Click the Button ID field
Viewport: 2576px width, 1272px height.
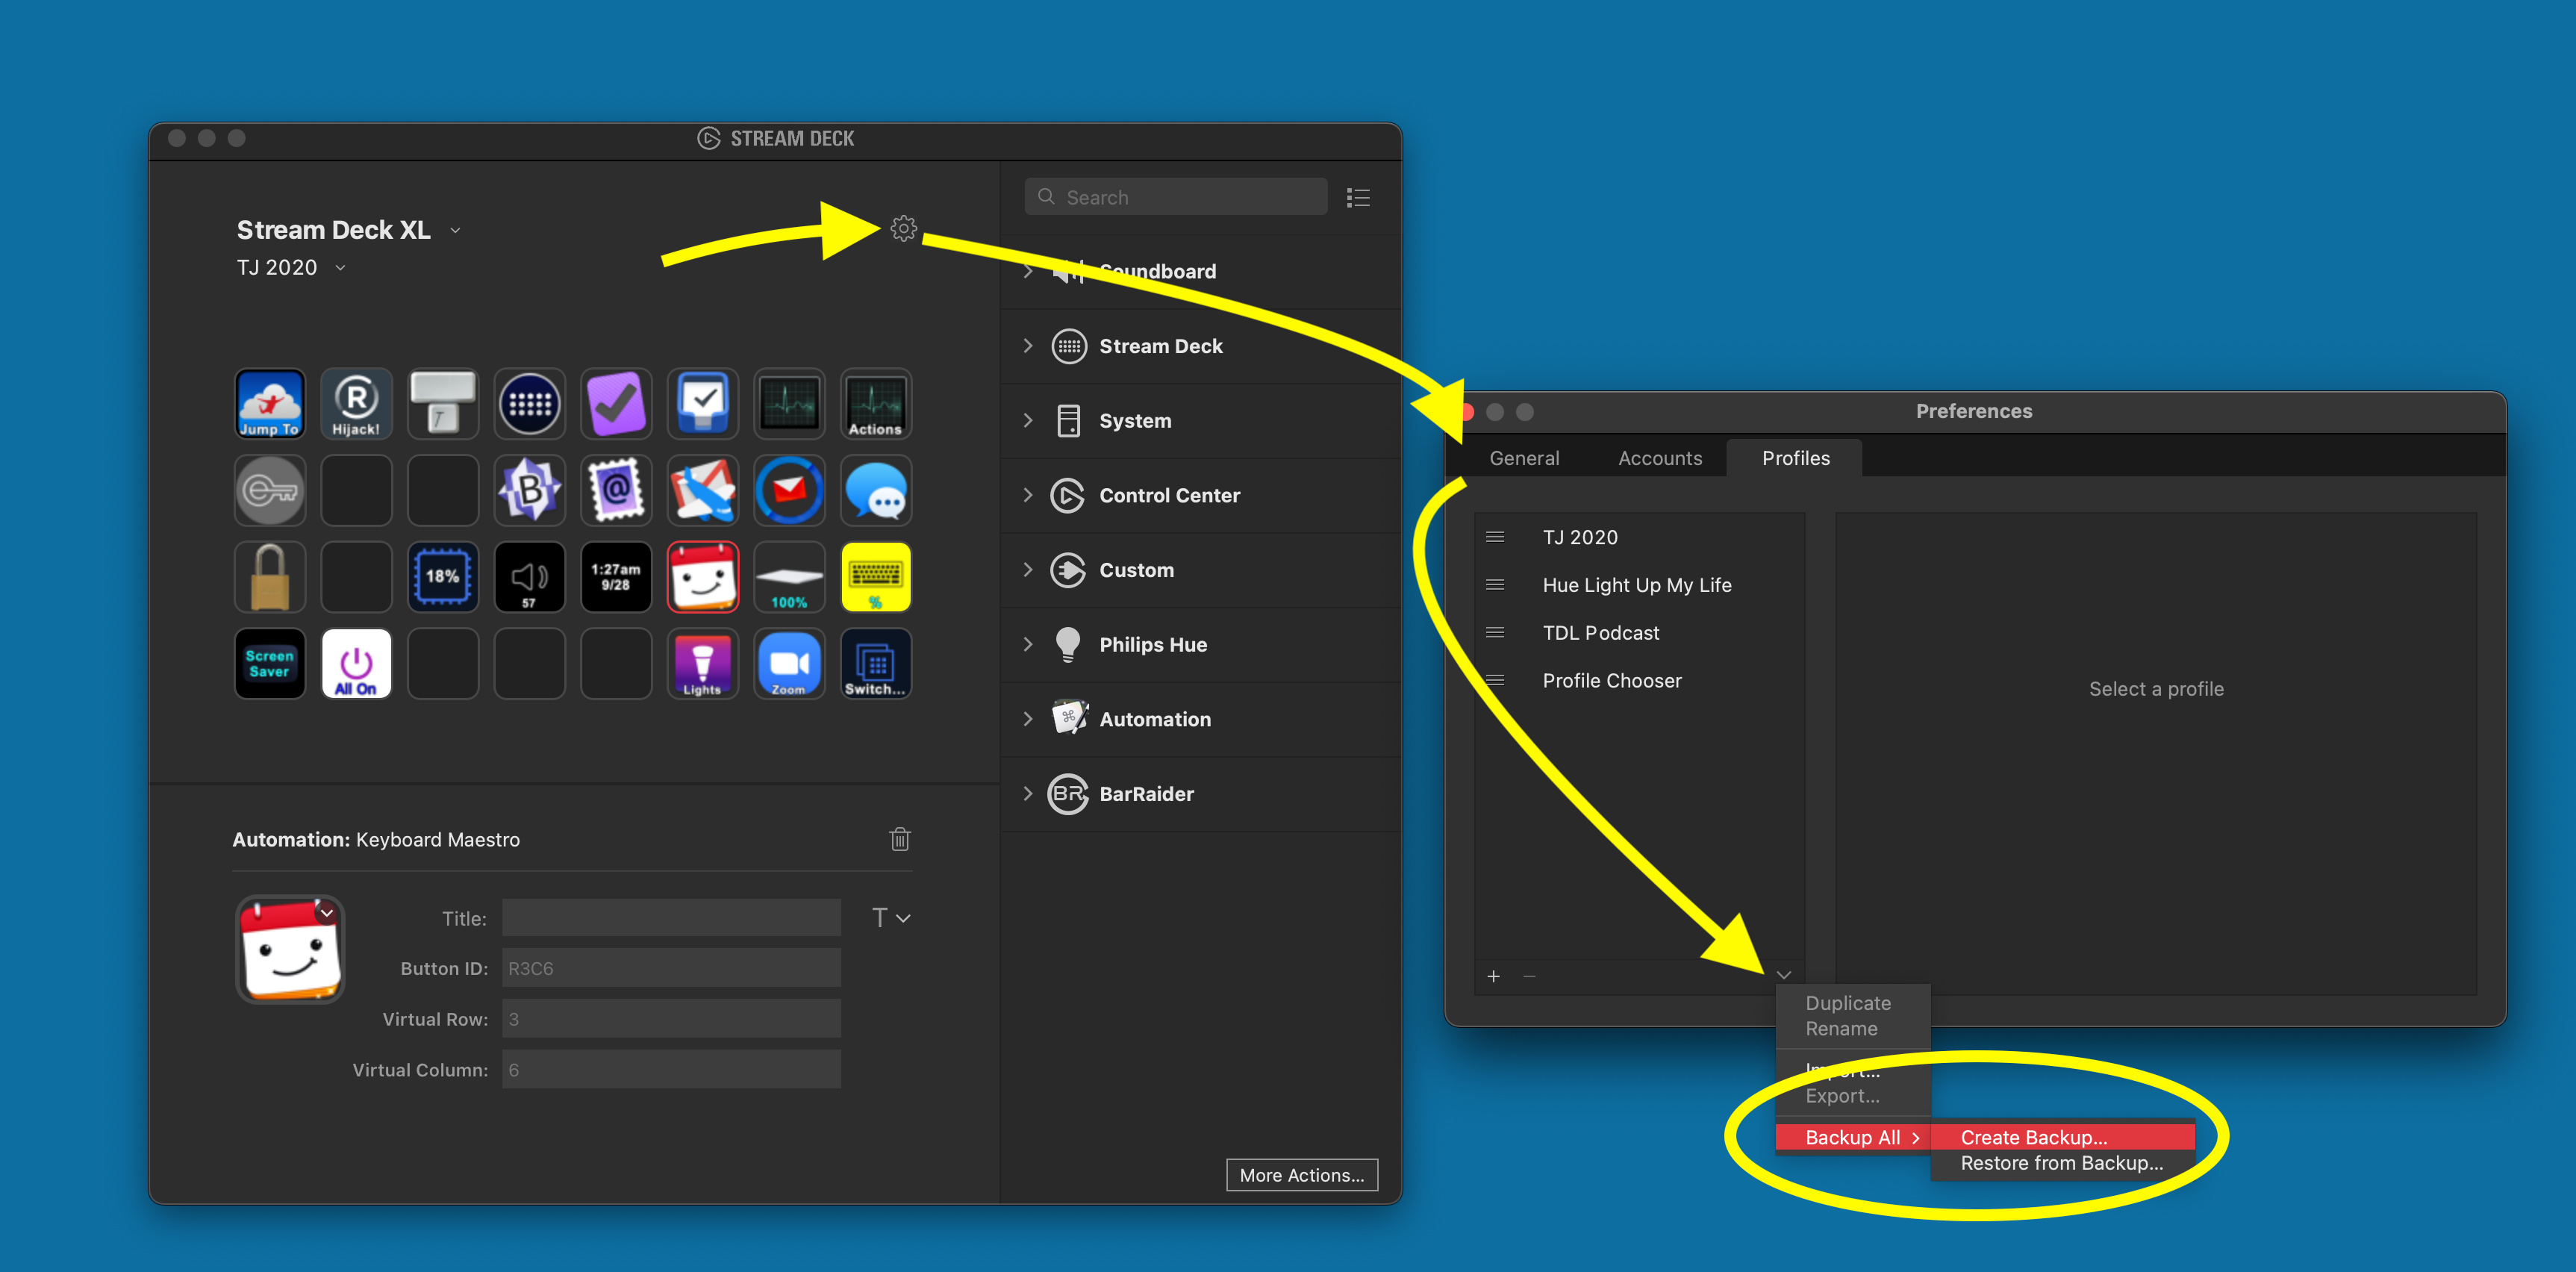671,969
